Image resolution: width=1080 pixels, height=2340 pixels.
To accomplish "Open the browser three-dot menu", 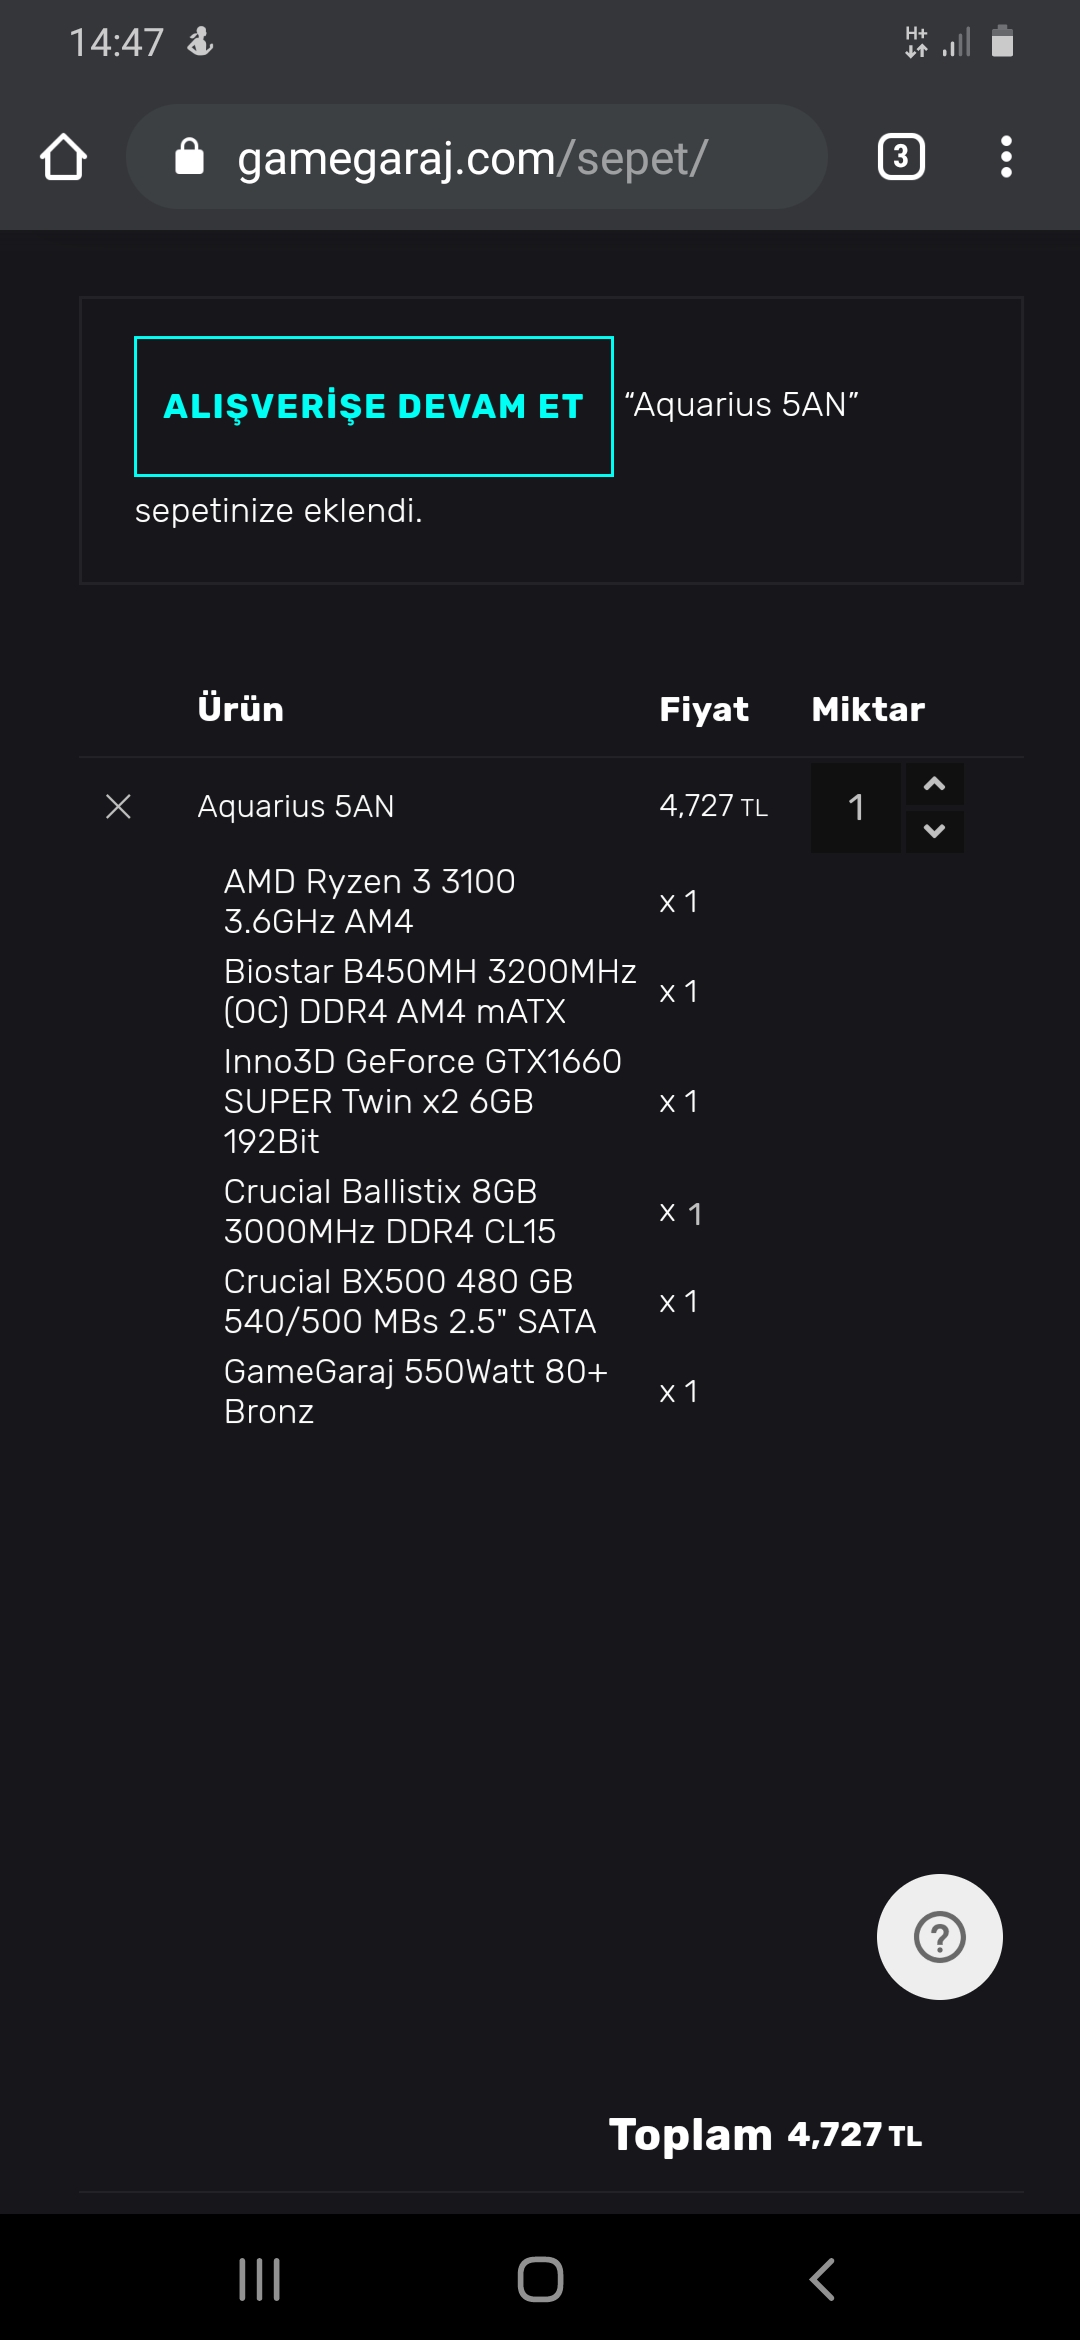I will point(1006,157).
